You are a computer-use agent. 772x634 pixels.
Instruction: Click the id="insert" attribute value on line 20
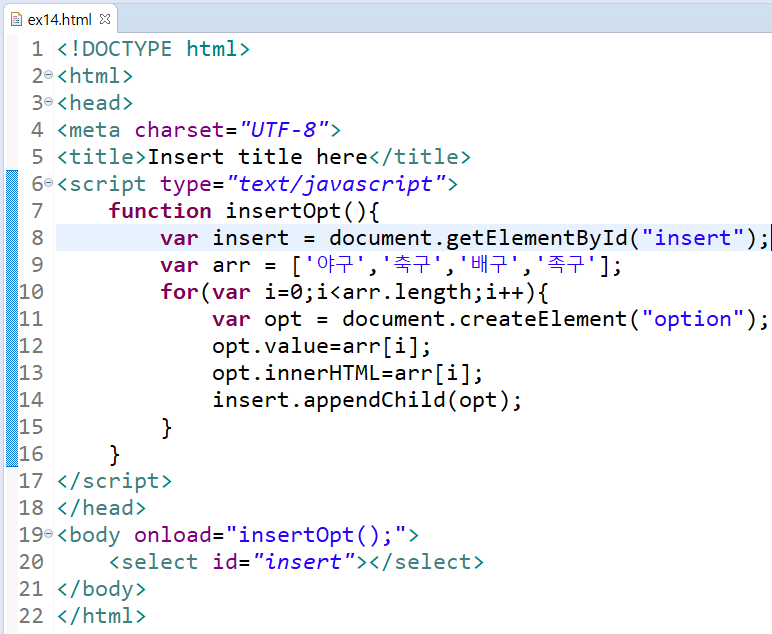[x=304, y=562]
